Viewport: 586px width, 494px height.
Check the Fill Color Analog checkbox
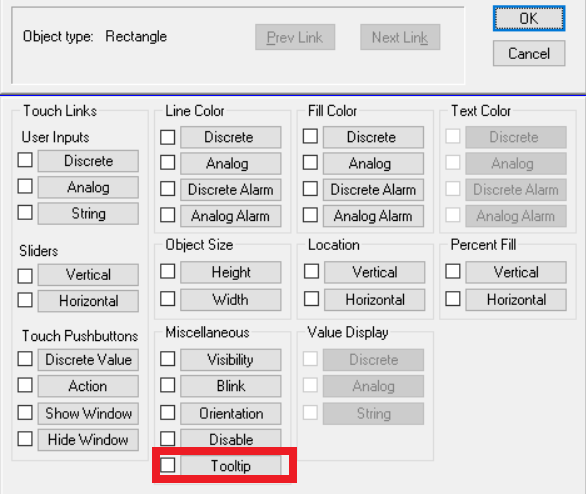tap(310, 163)
